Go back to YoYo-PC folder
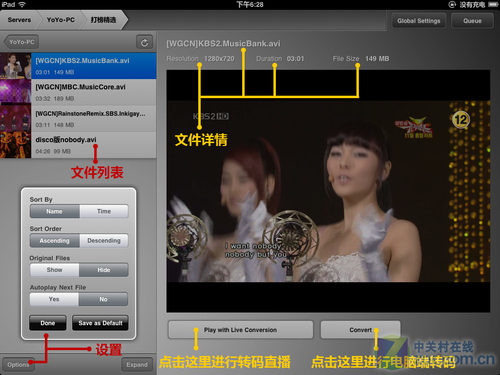 point(21,42)
